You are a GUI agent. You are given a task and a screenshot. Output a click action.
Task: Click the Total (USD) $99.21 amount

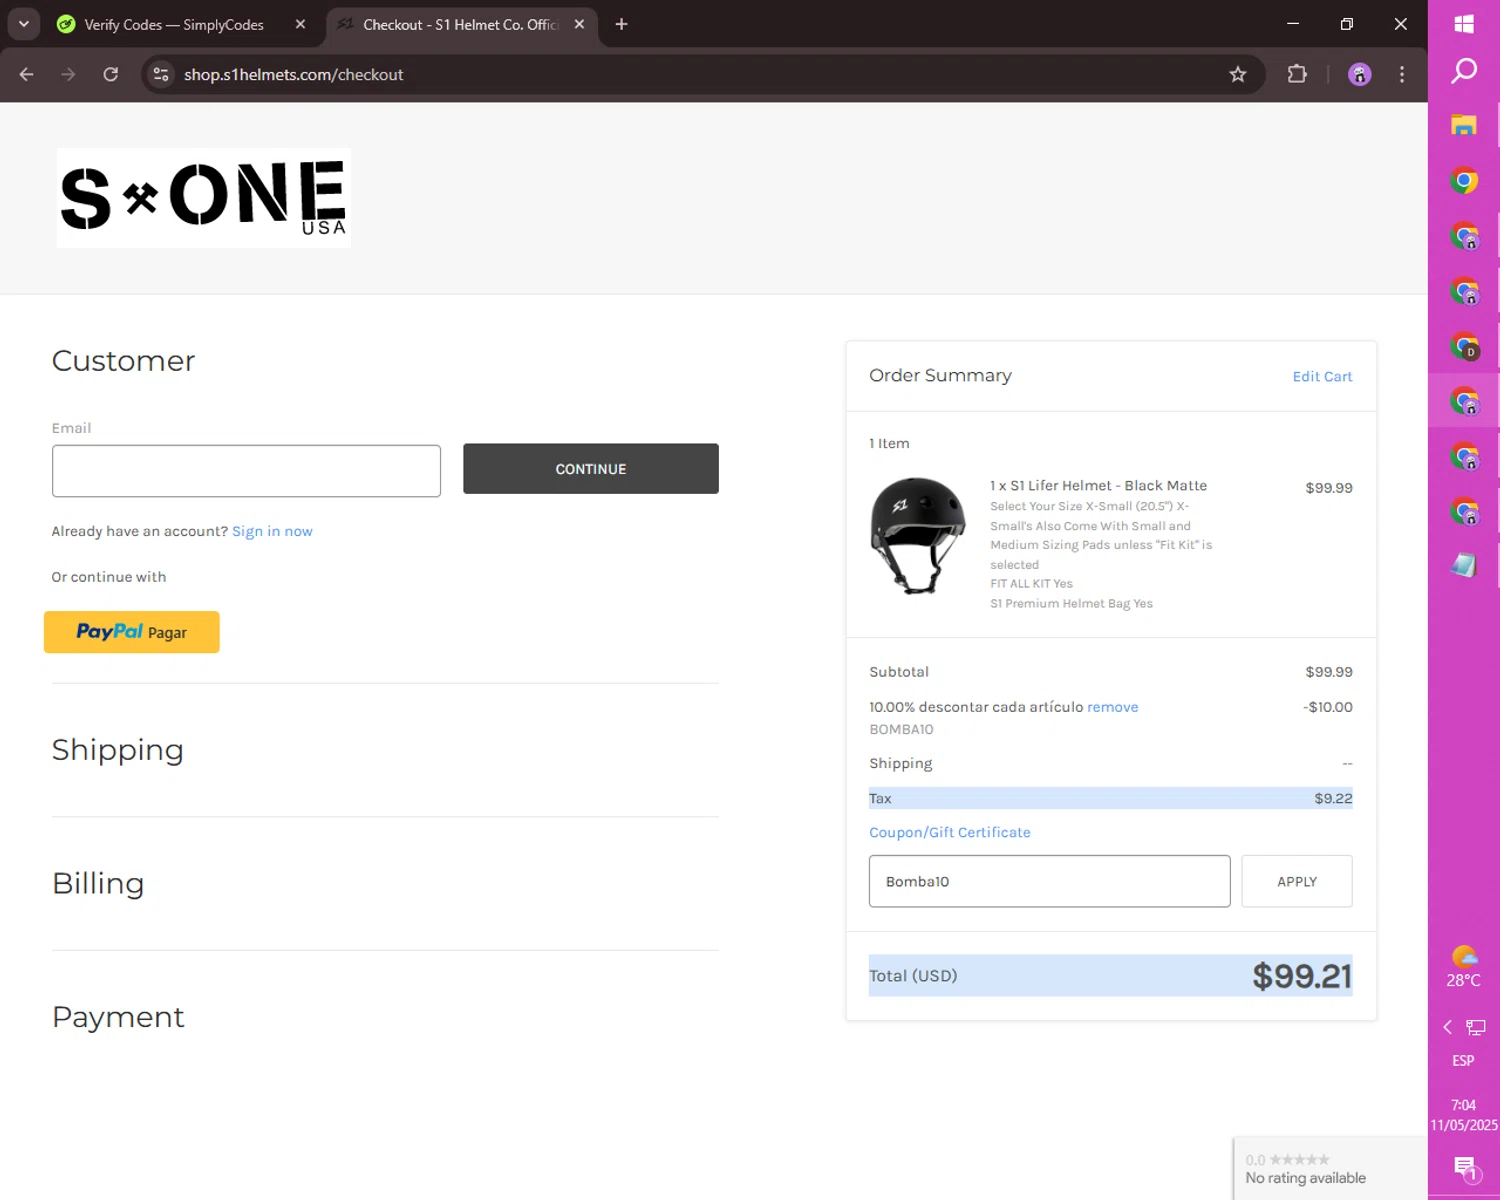click(x=1302, y=976)
